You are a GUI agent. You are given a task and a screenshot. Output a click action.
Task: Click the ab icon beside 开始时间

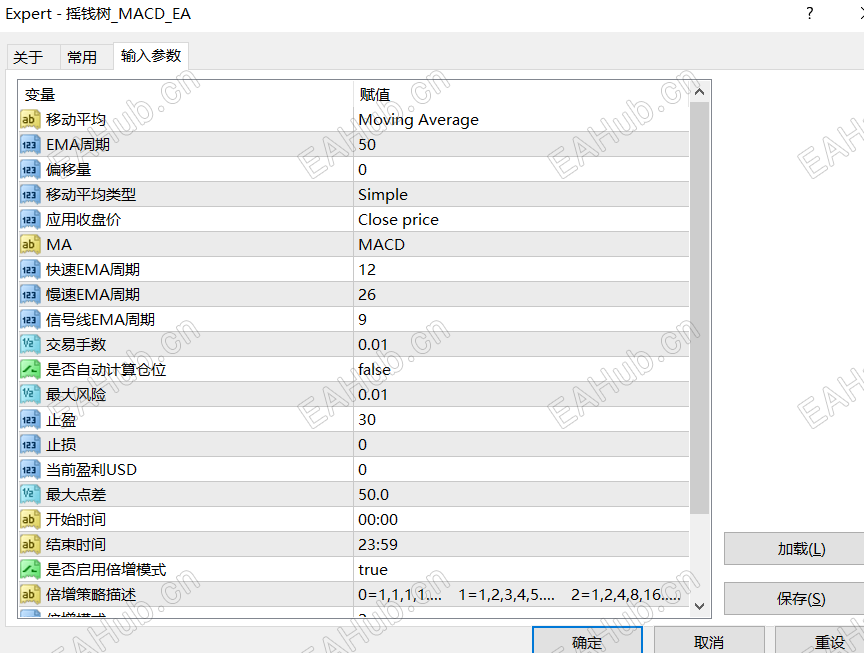(28, 519)
